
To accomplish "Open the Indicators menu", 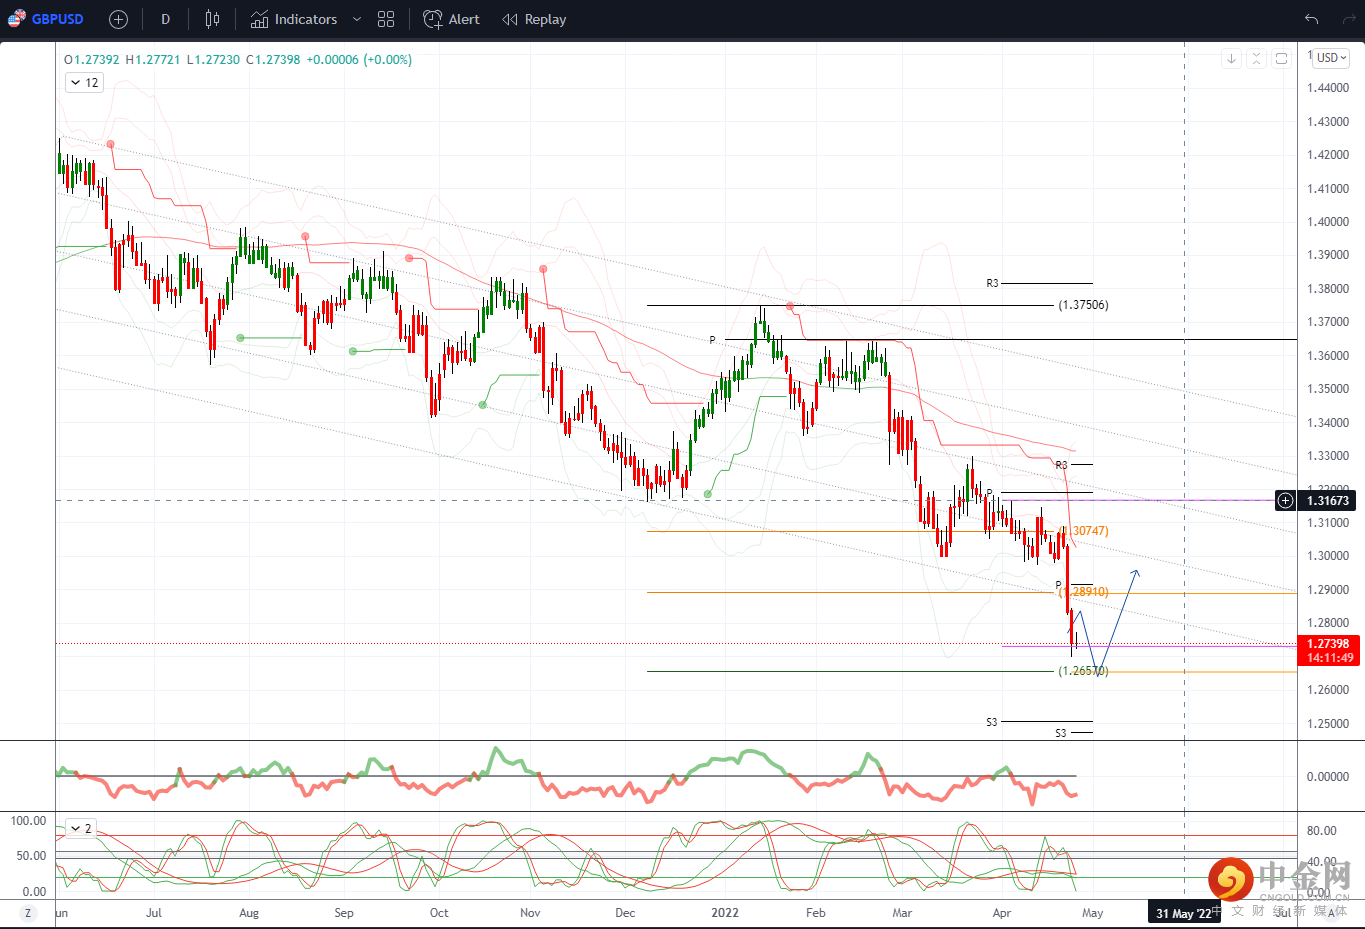I will (x=294, y=19).
